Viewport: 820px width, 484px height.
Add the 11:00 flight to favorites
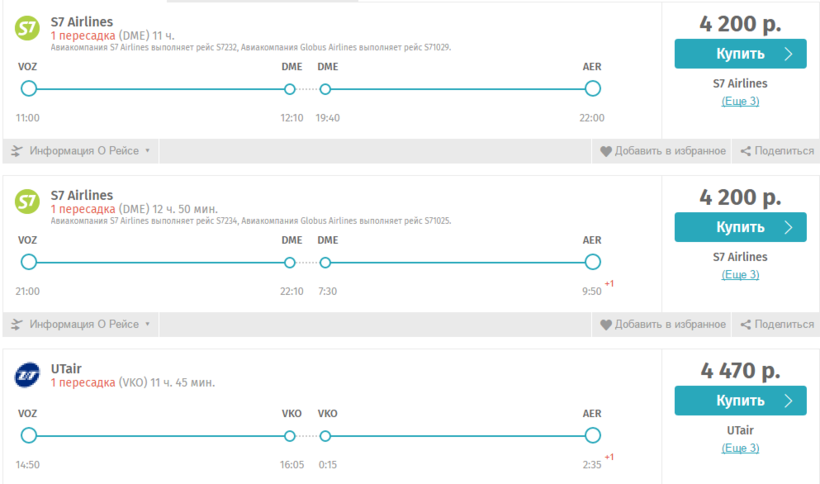669,151
